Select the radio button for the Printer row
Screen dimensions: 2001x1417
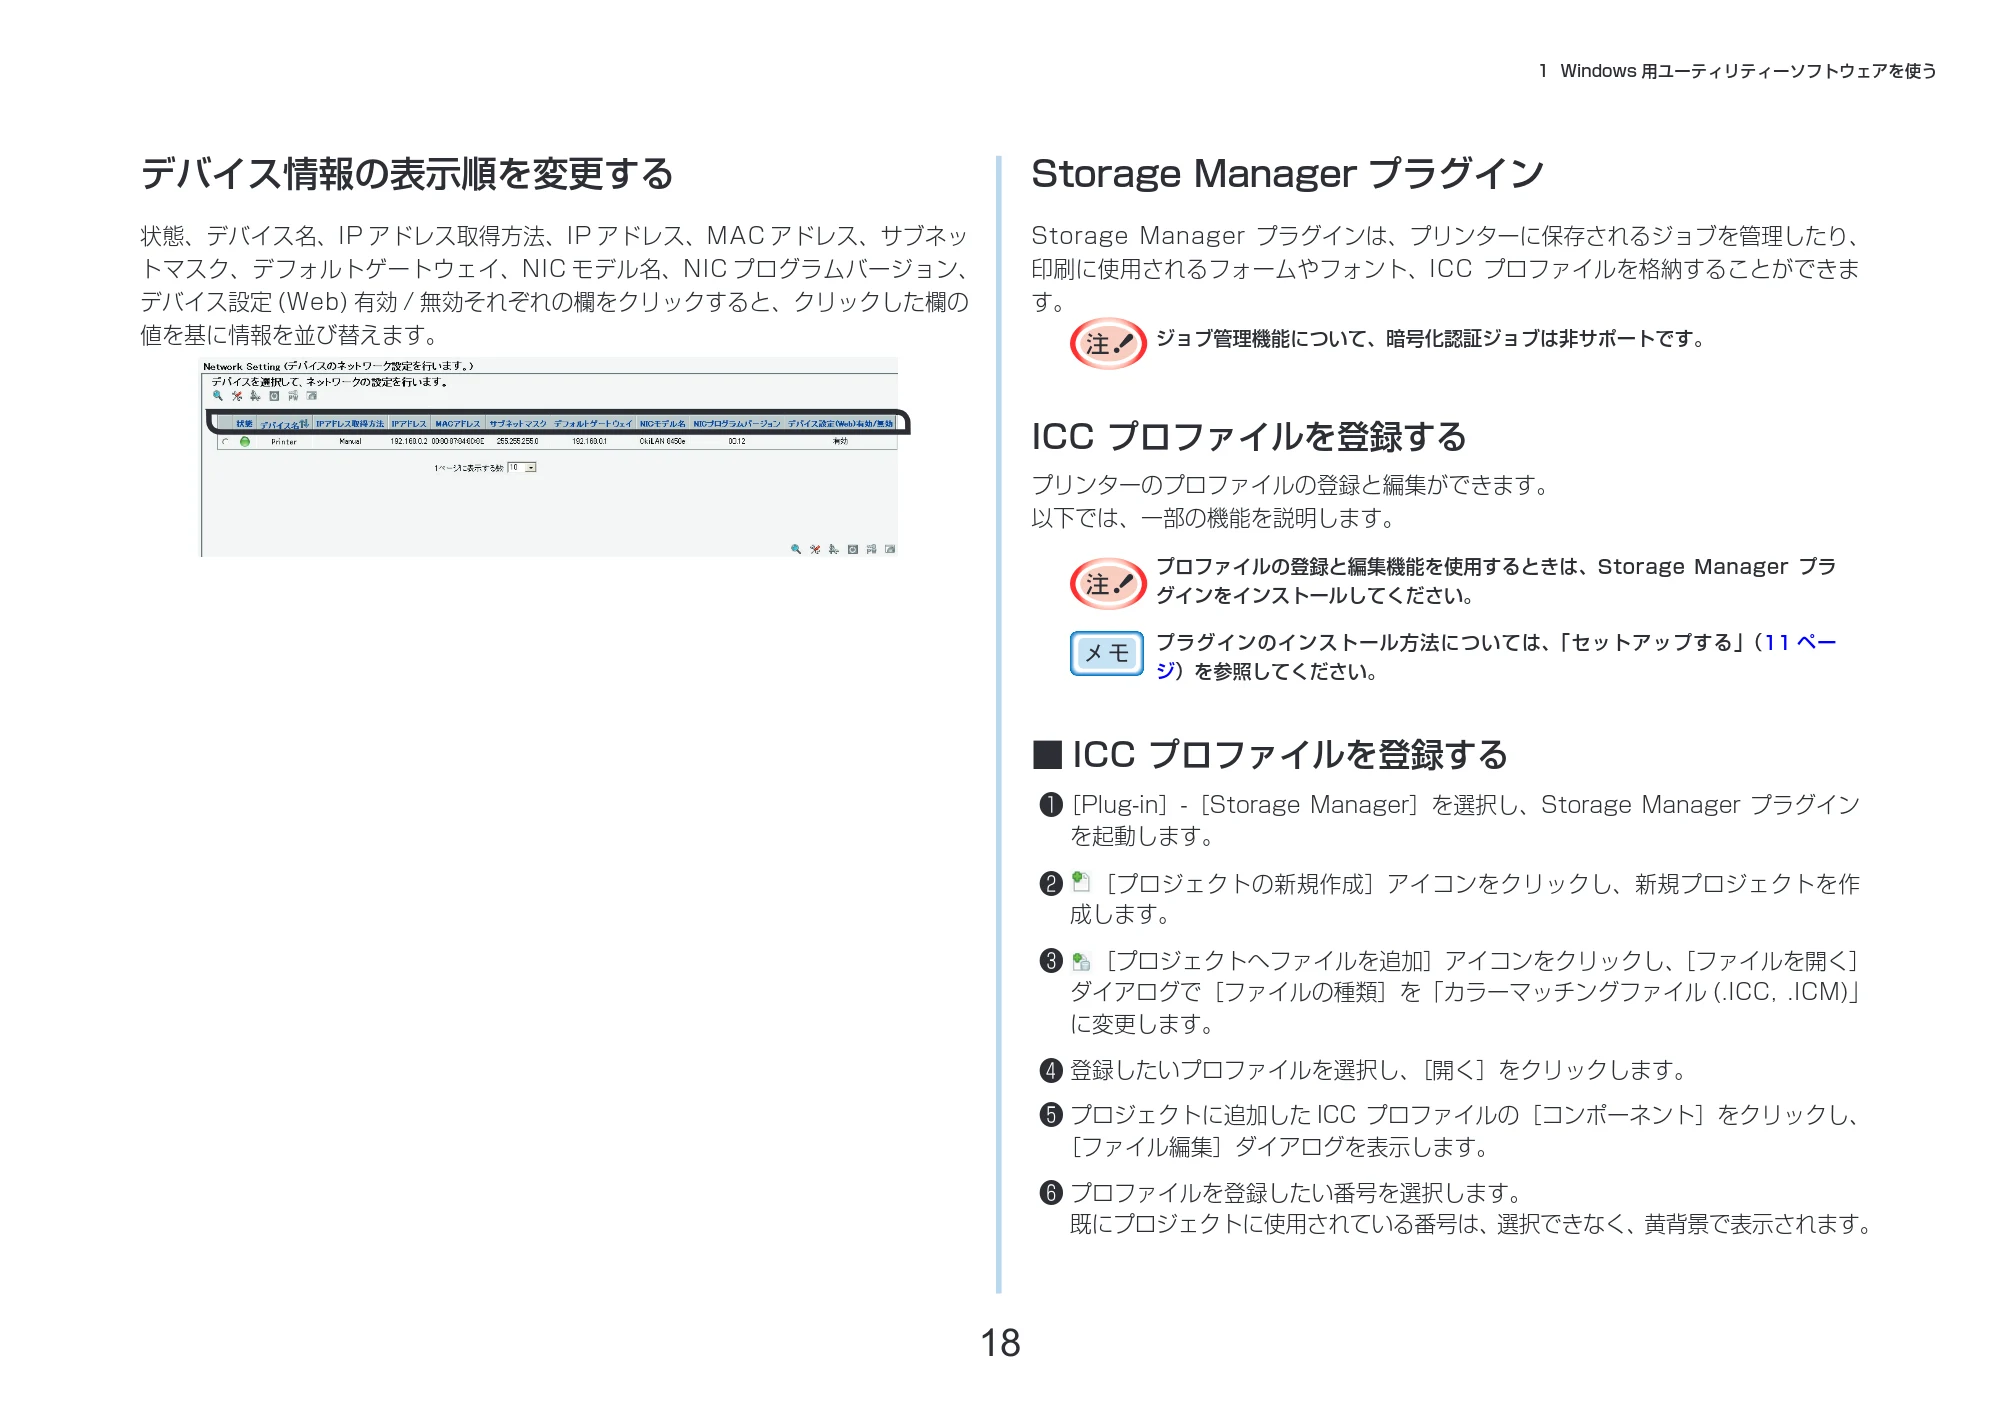coord(225,441)
